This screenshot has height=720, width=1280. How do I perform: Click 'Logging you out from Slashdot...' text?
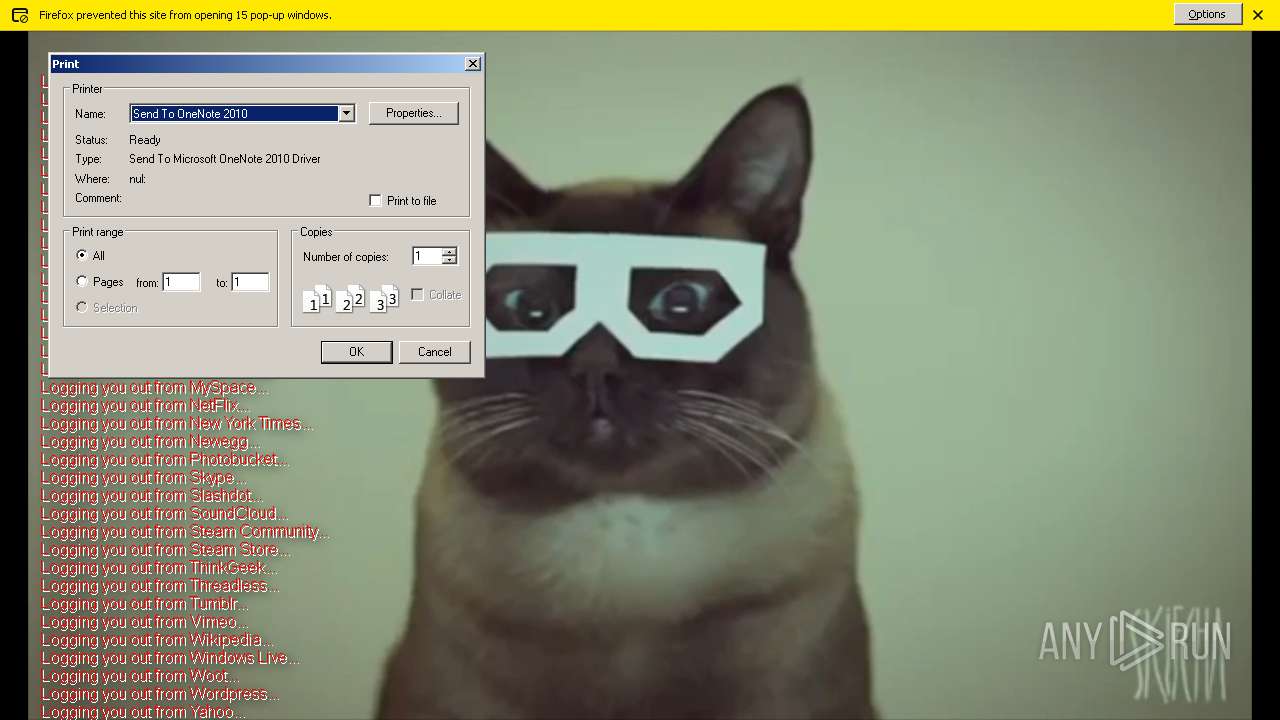coord(153,496)
